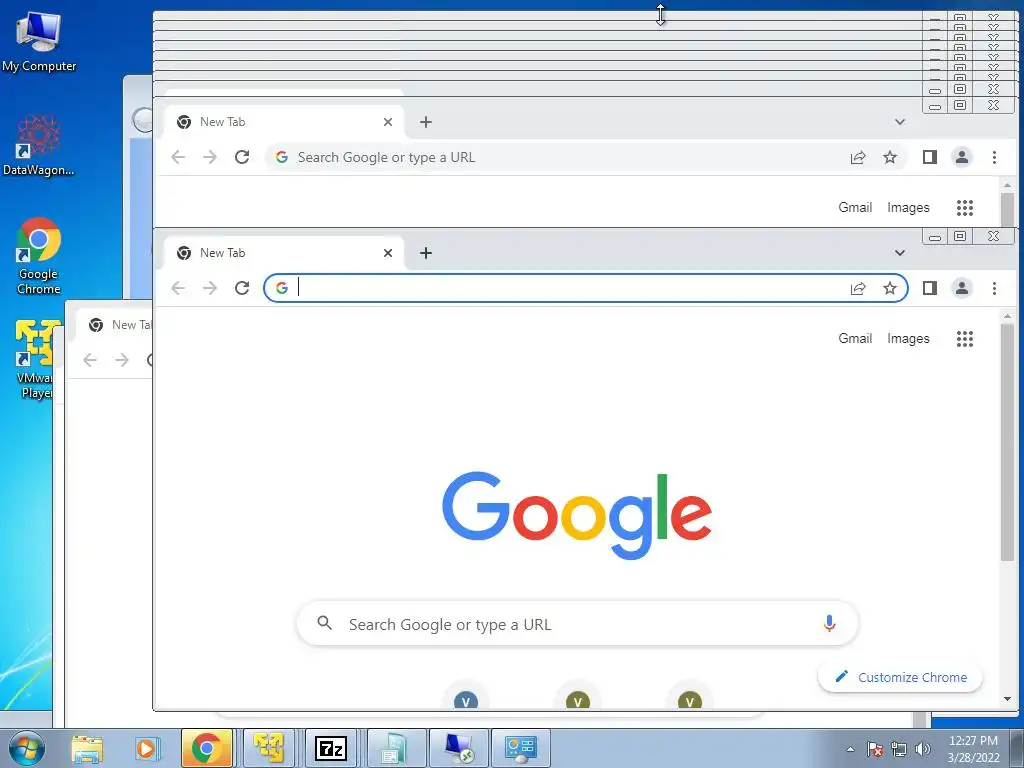This screenshot has width=1024, height=768.
Task: Open Windows Media Player from taskbar
Action: pos(146,748)
